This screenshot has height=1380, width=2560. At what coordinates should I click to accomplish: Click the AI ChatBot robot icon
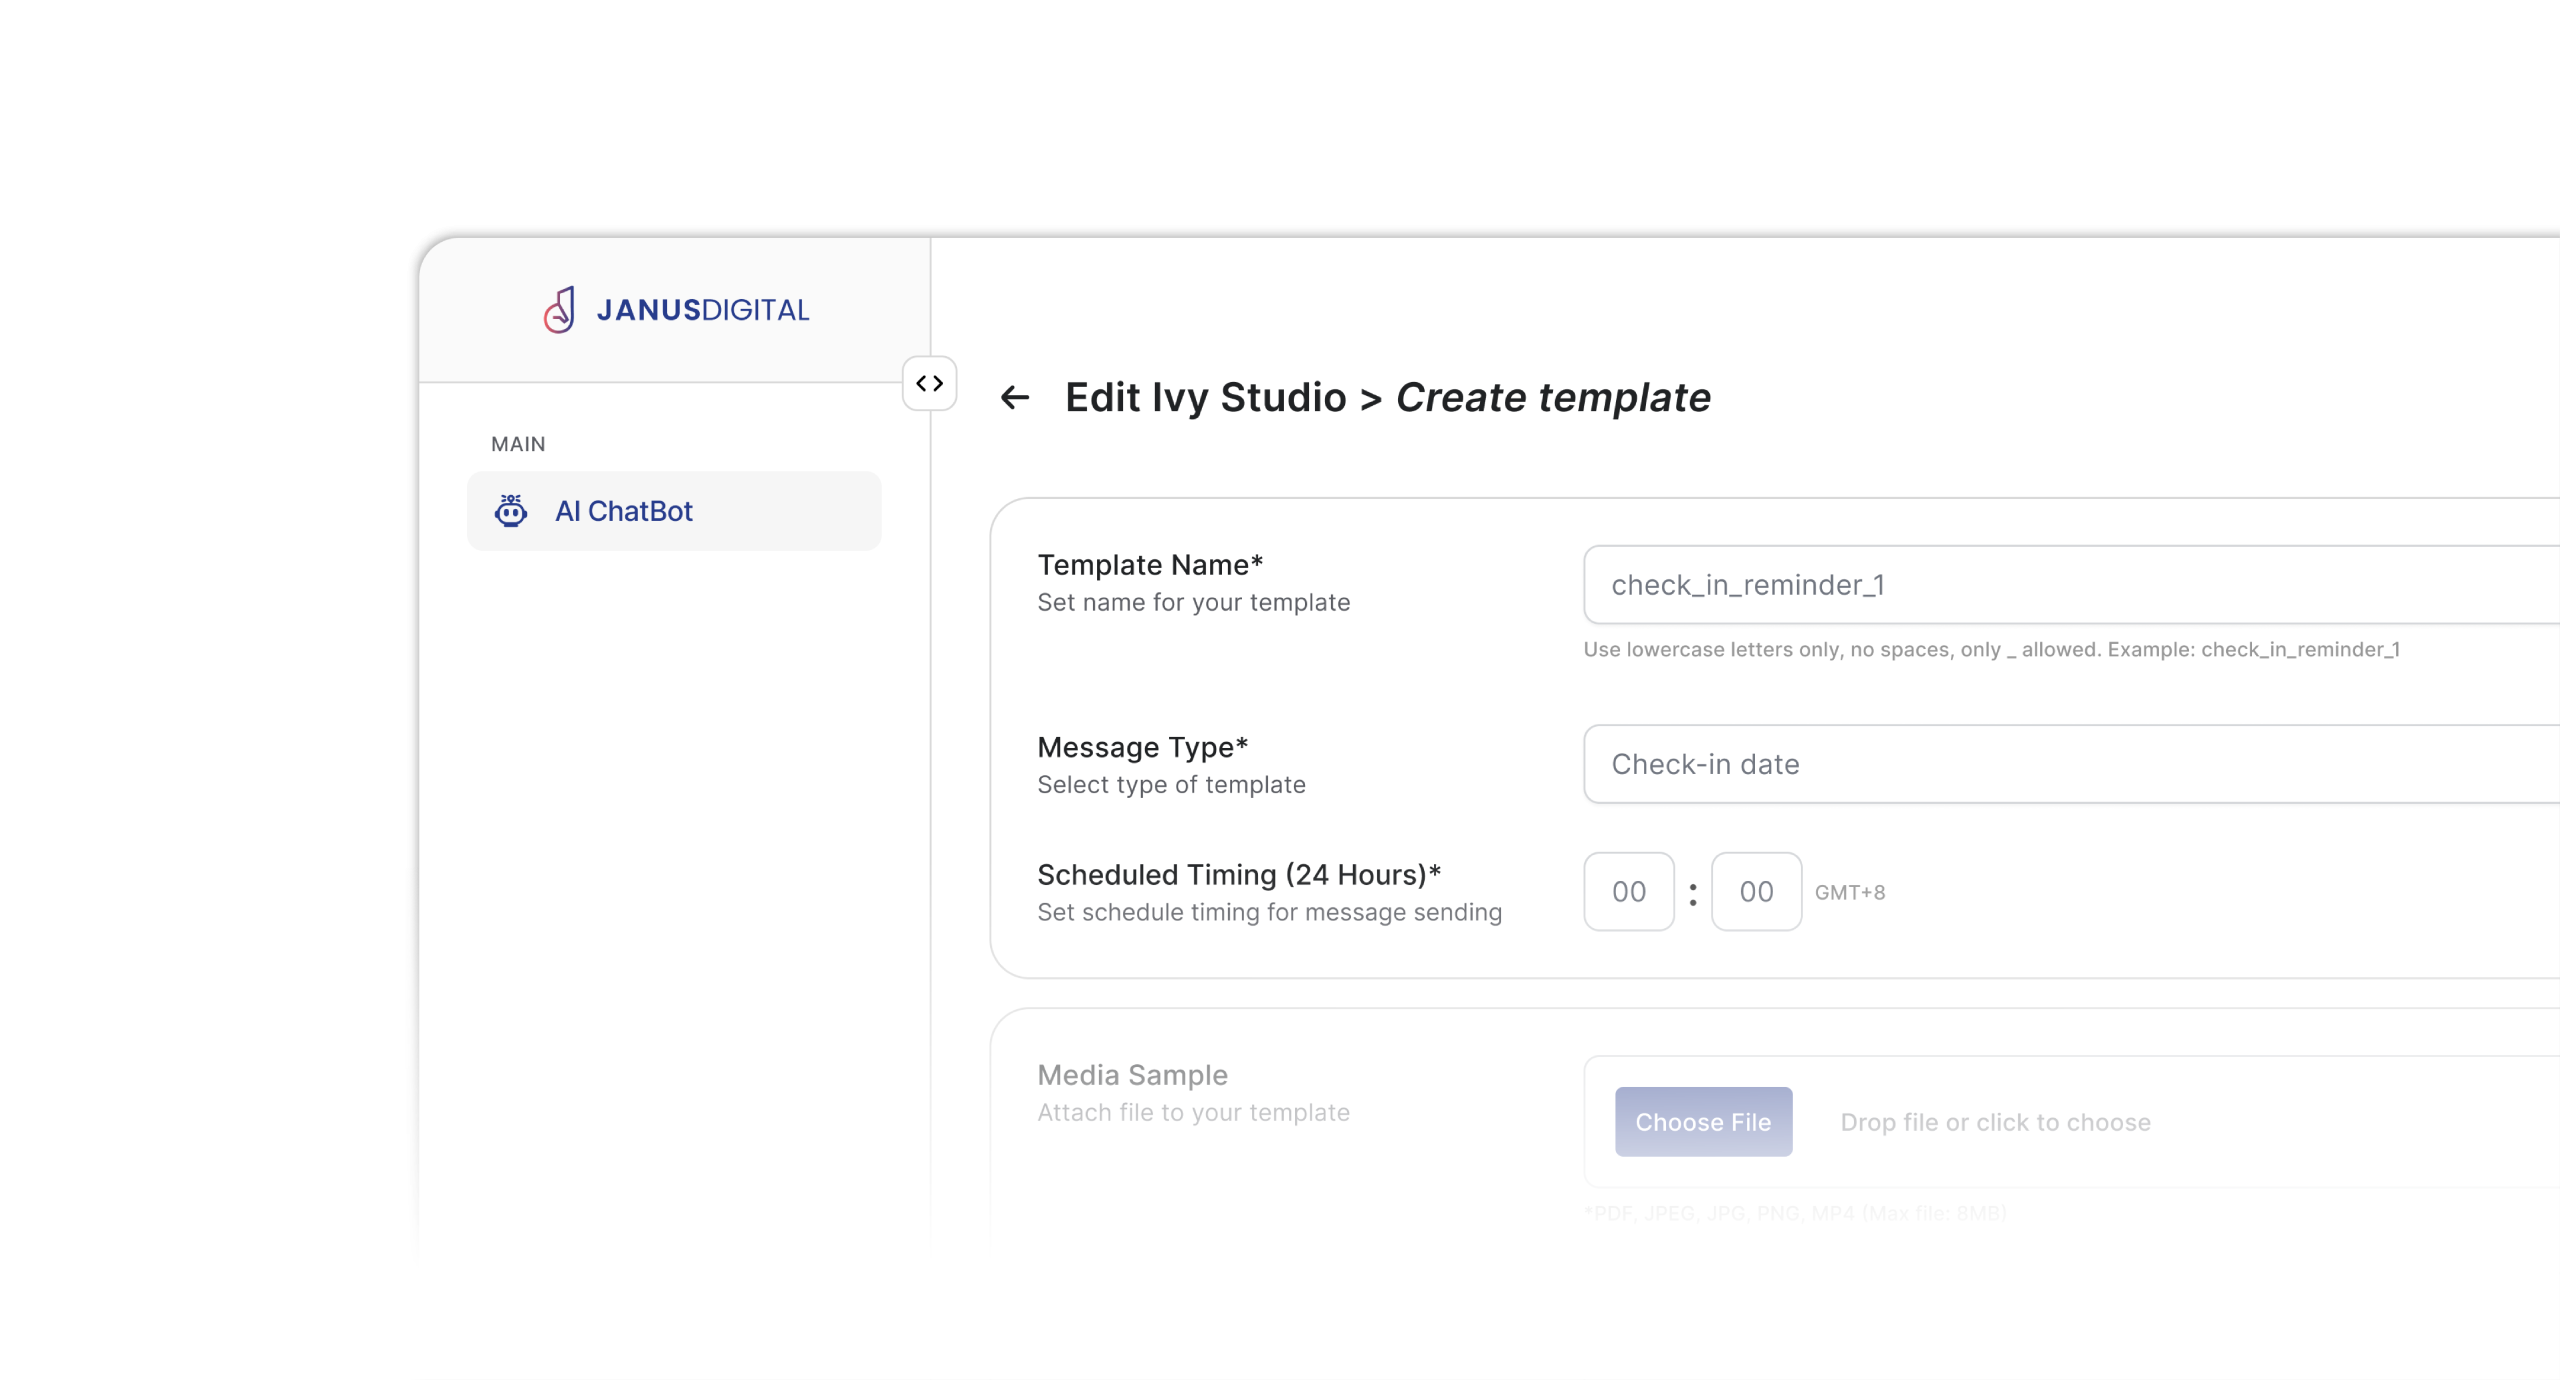[511, 511]
